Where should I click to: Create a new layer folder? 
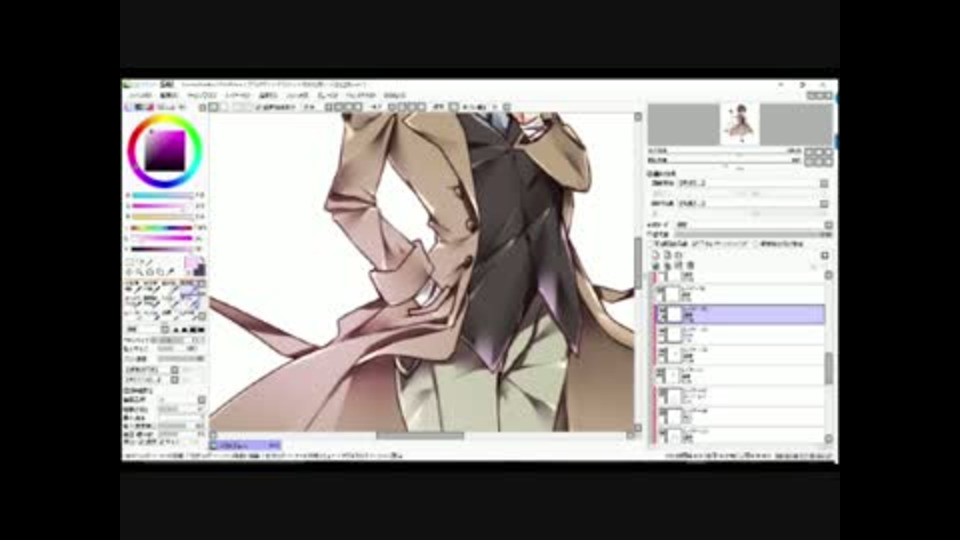click(678, 255)
